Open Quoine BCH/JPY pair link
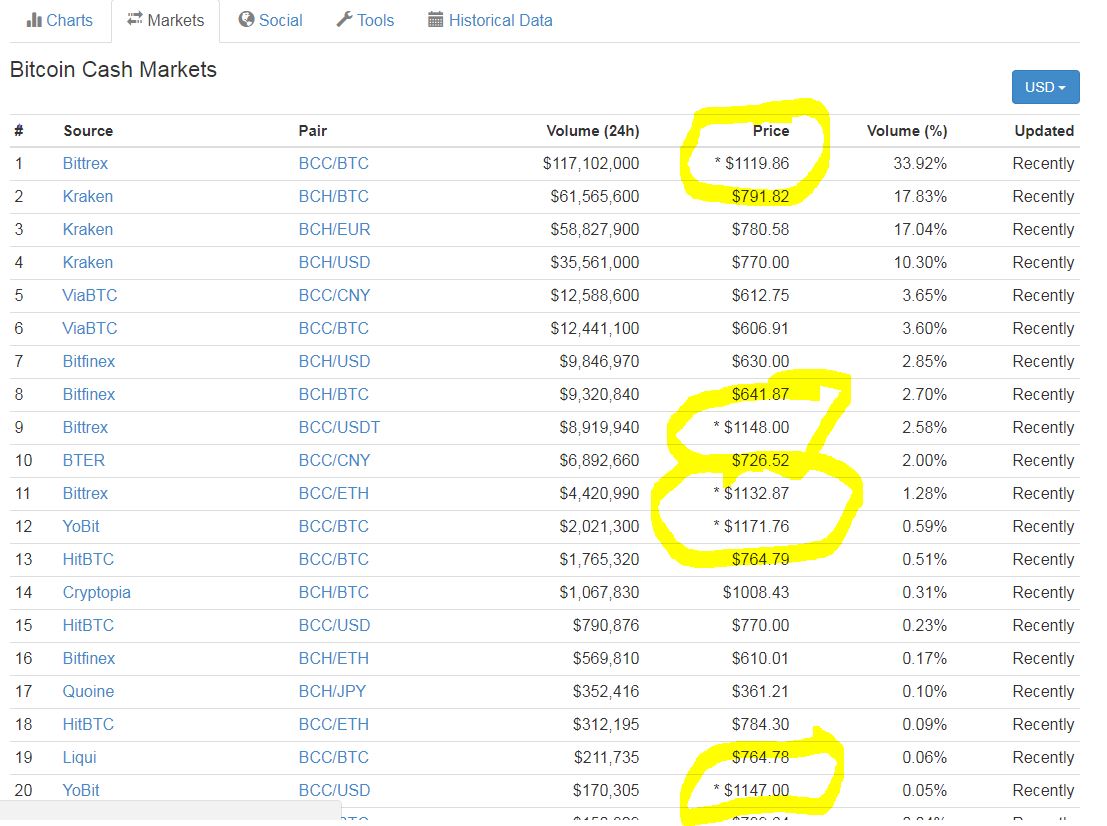 332,692
